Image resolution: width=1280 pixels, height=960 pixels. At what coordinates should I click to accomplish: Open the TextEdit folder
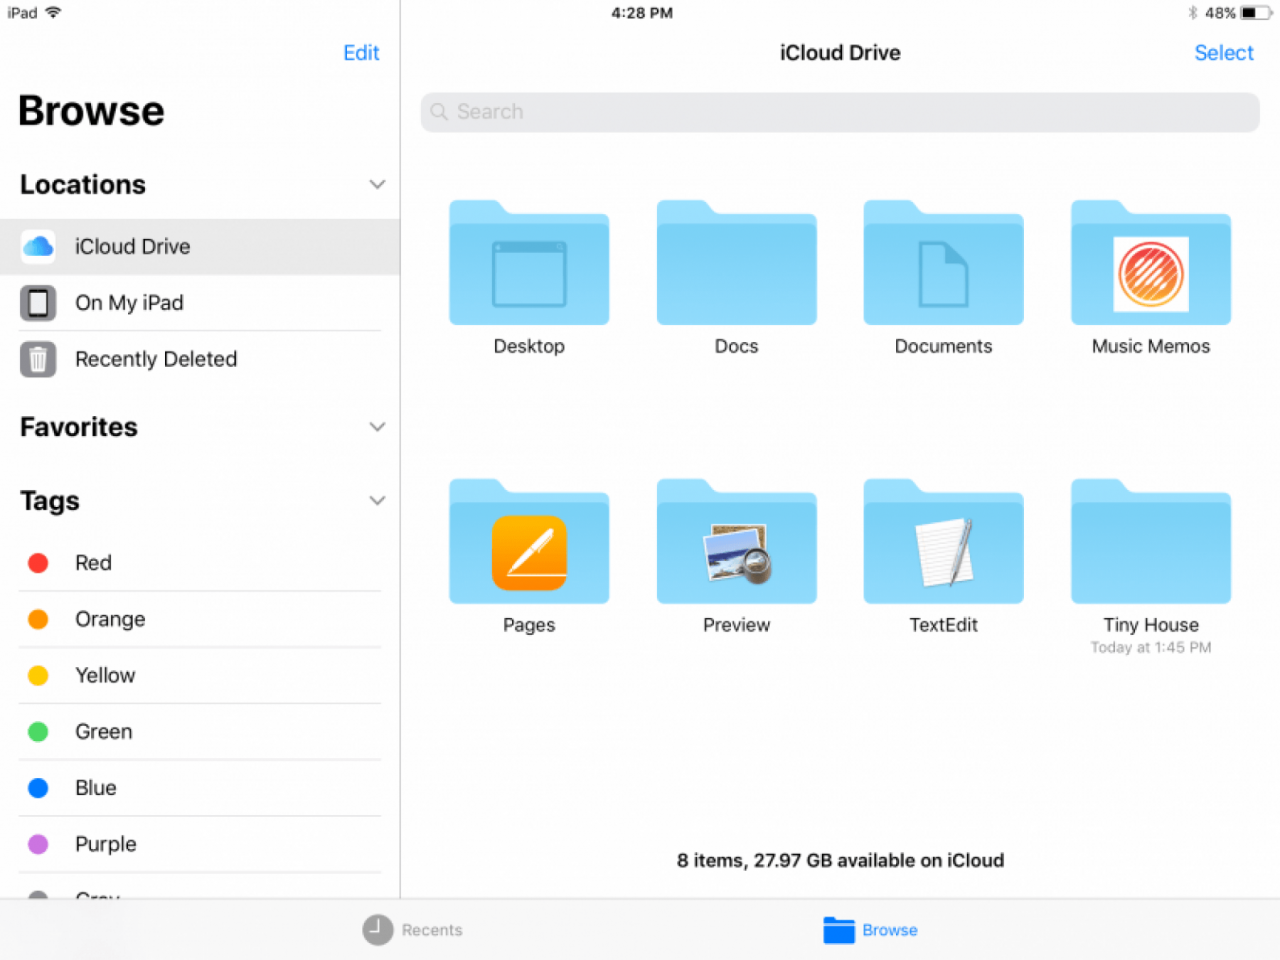pos(943,542)
